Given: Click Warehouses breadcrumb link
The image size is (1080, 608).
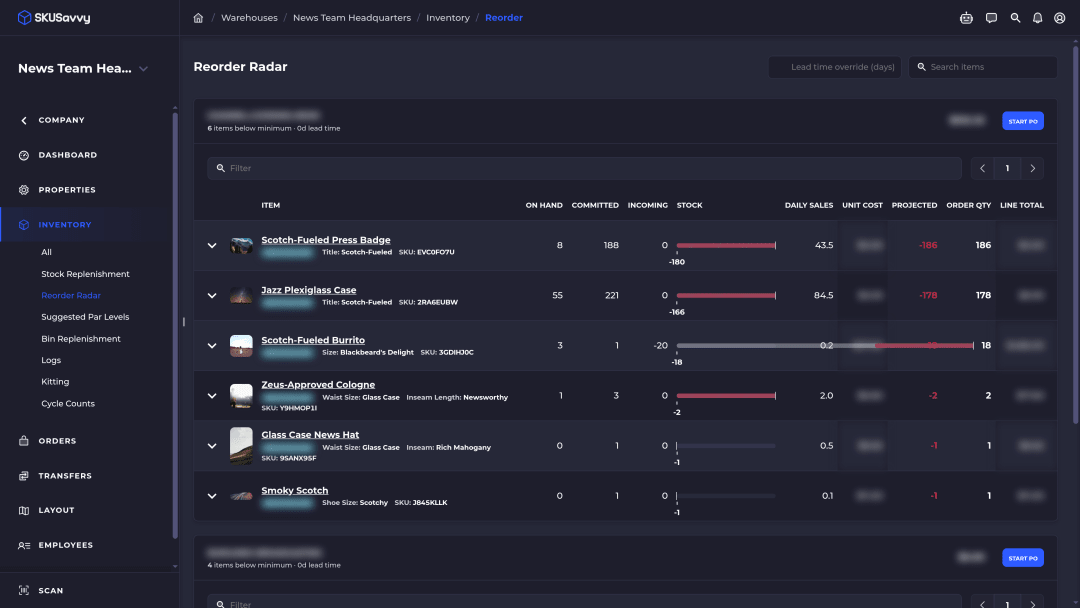Looking at the screenshot, I should [x=249, y=18].
